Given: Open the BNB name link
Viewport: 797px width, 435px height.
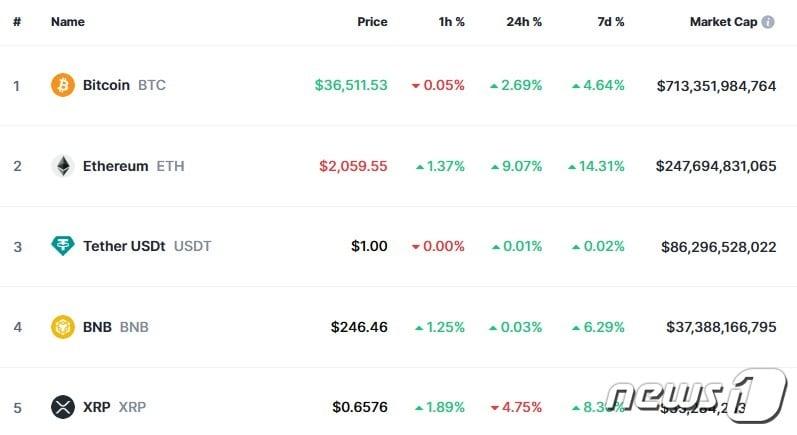Looking at the screenshot, I should (x=97, y=326).
